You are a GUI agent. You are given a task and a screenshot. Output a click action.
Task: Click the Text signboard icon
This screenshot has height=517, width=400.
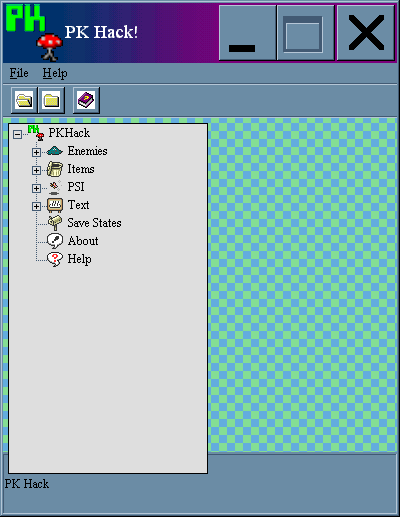coord(55,205)
